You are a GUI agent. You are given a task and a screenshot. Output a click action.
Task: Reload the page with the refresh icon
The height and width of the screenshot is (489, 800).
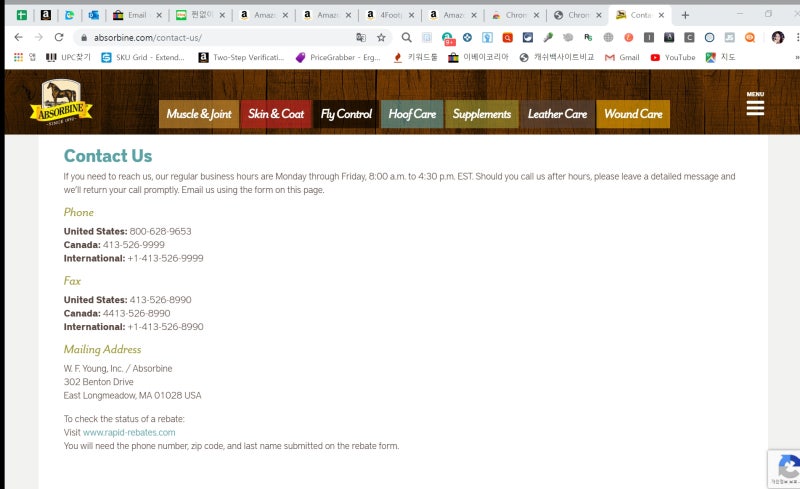point(59,37)
